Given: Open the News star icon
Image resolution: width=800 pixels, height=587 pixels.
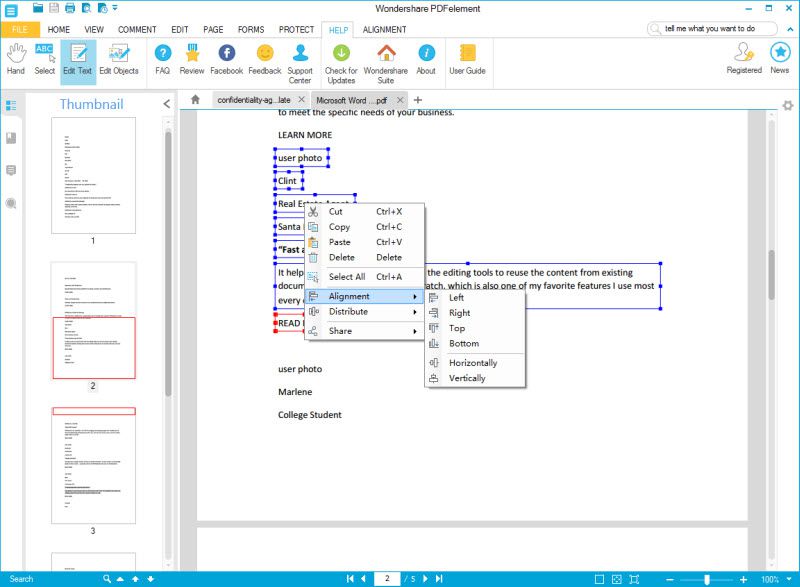Looking at the screenshot, I should (780, 59).
